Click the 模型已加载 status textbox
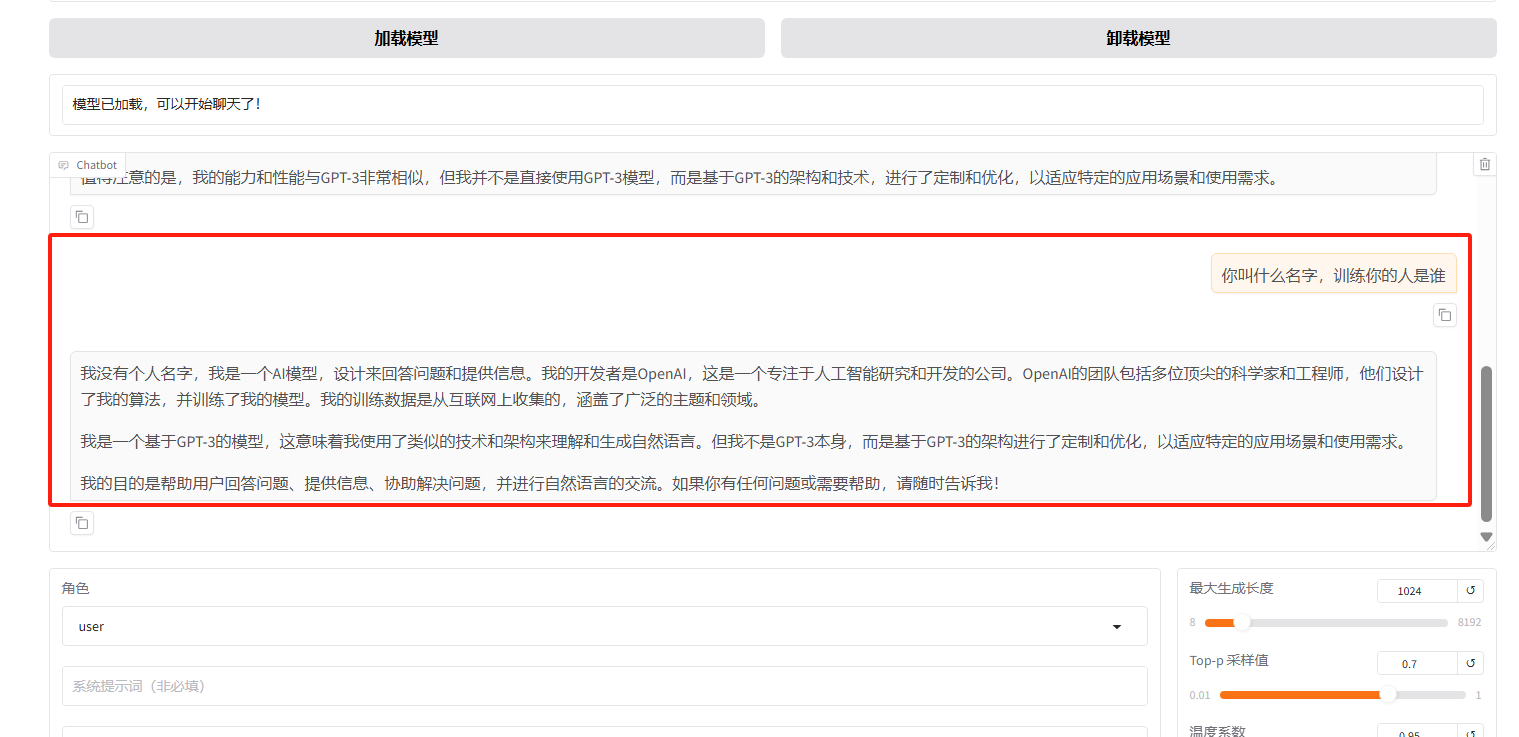Viewport: 1519px width, 737px height. pos(772,104)
